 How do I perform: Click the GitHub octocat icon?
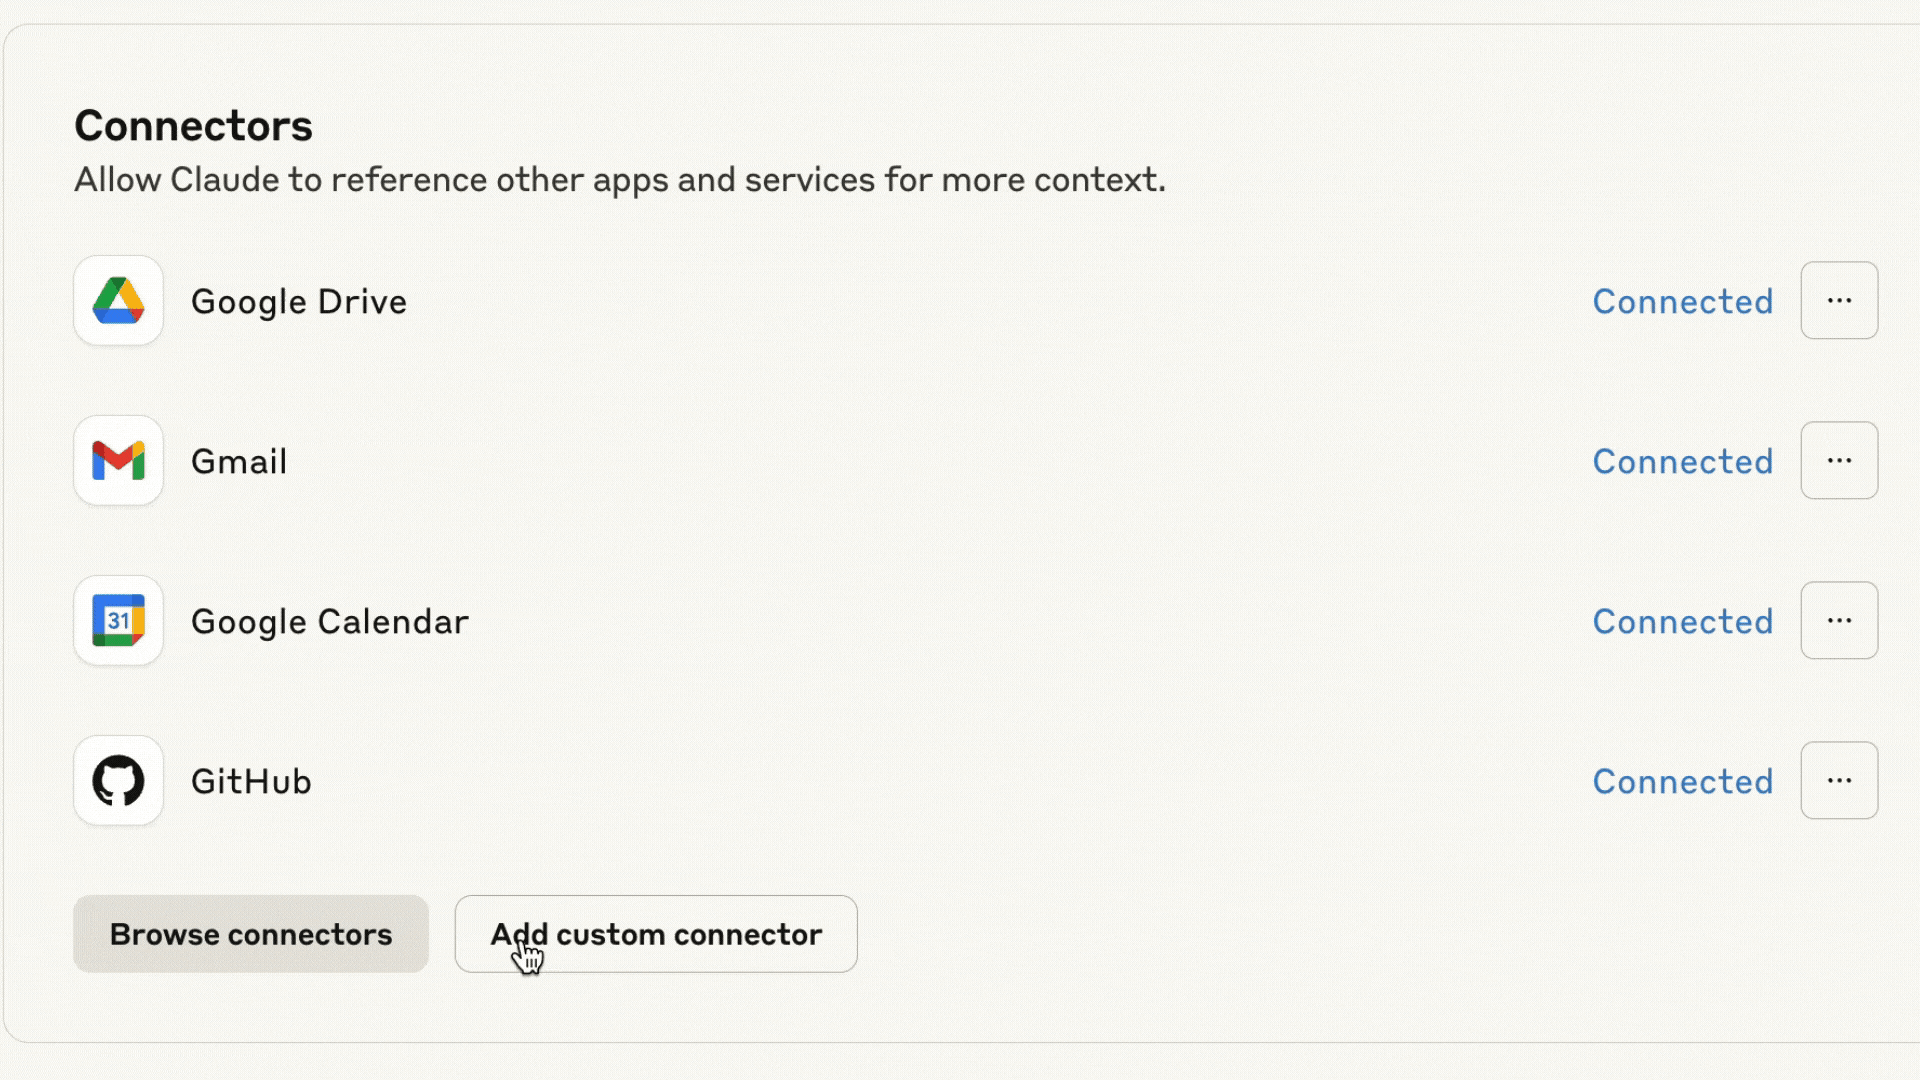[118, 781]
